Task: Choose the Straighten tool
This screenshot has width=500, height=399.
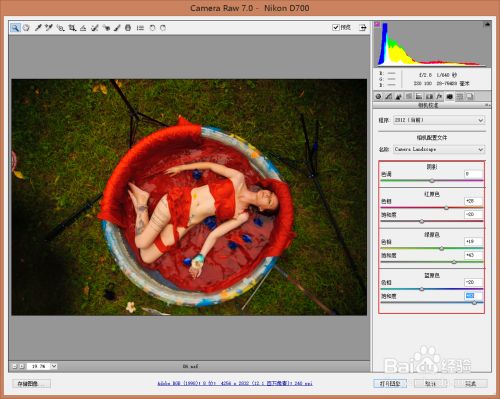Action: coord(83,28)
